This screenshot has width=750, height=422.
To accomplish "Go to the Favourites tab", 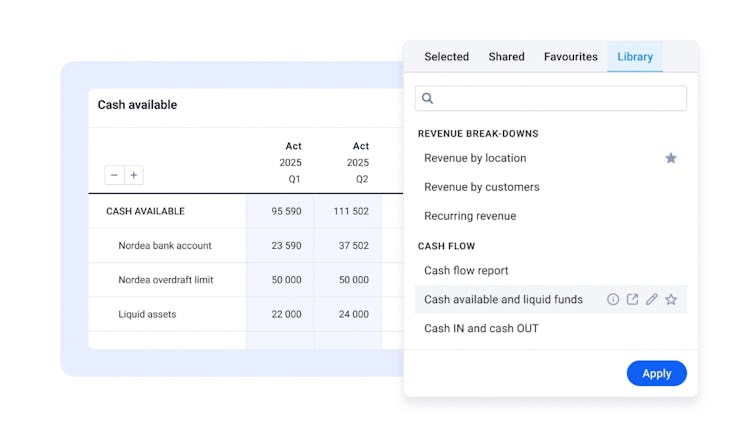I will 571,57.
